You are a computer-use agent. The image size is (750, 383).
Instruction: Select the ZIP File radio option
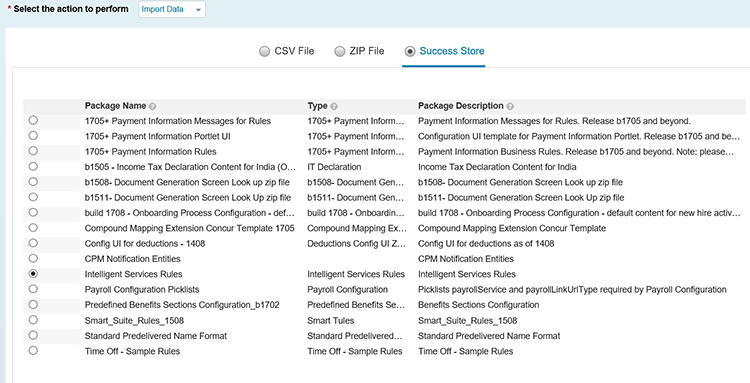point(340,51)
